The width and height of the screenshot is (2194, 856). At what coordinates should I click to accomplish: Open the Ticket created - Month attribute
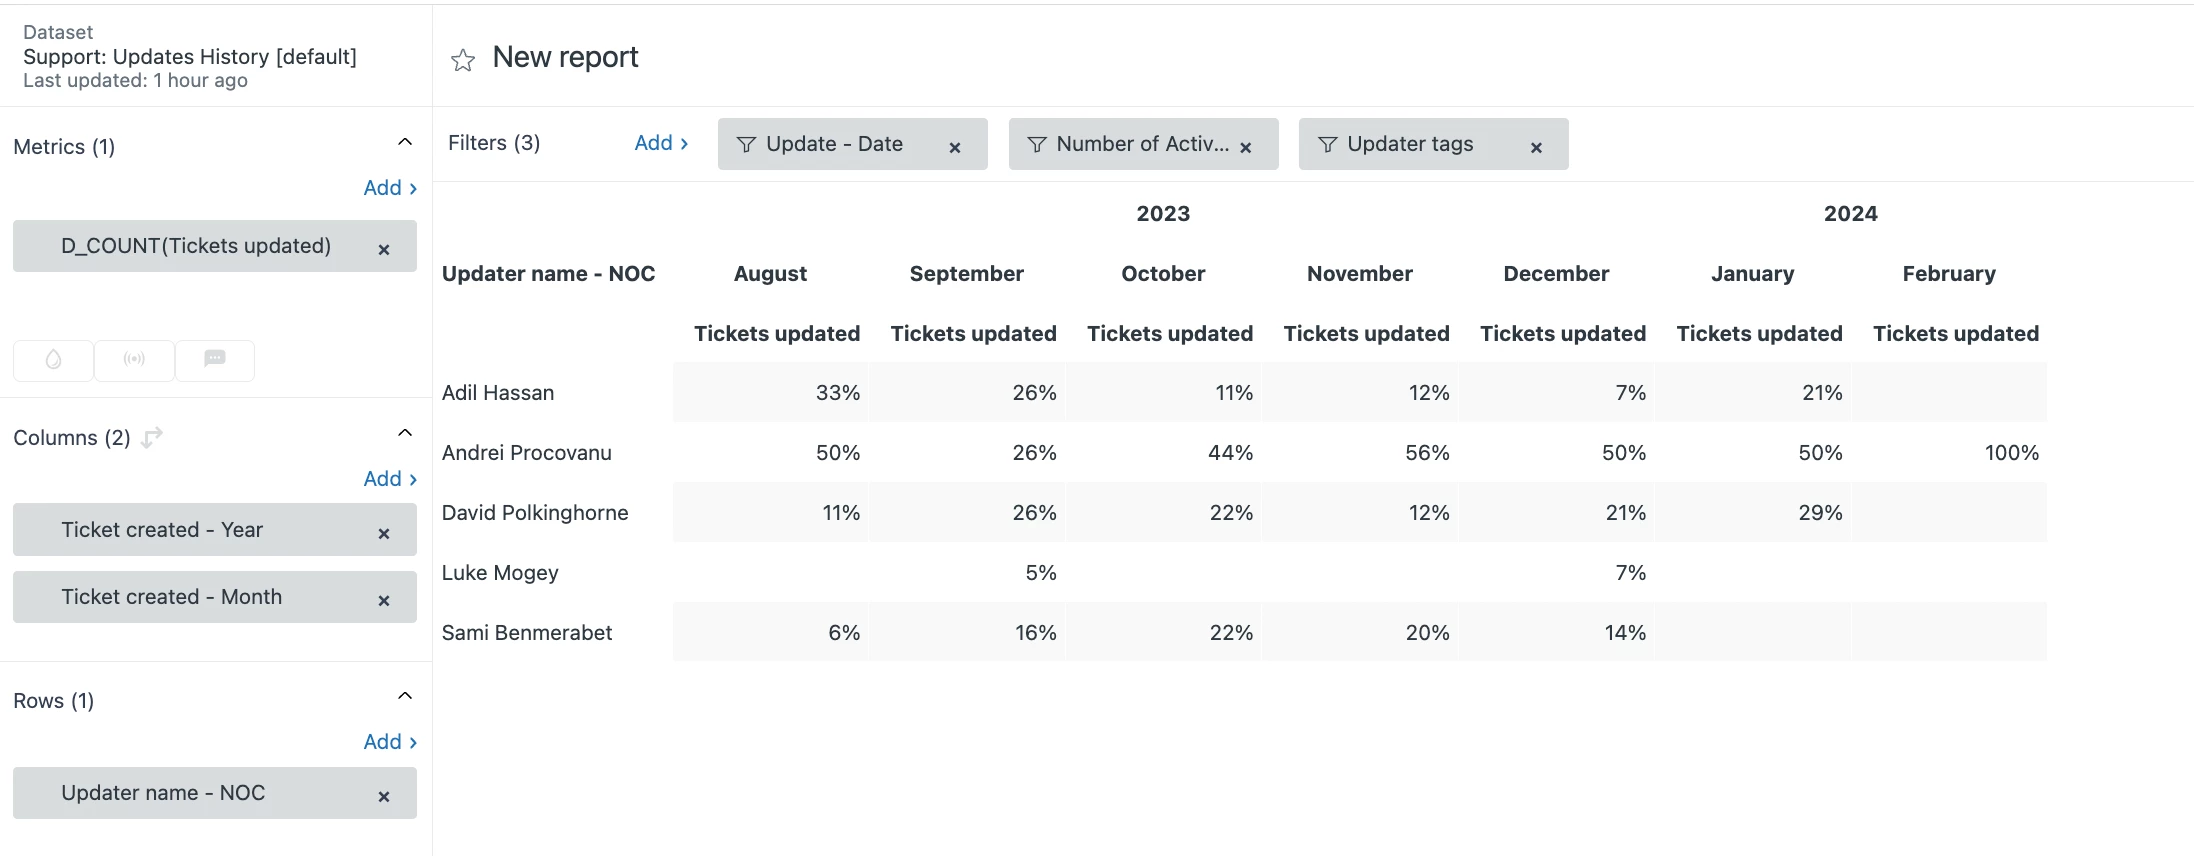(172, 597)
